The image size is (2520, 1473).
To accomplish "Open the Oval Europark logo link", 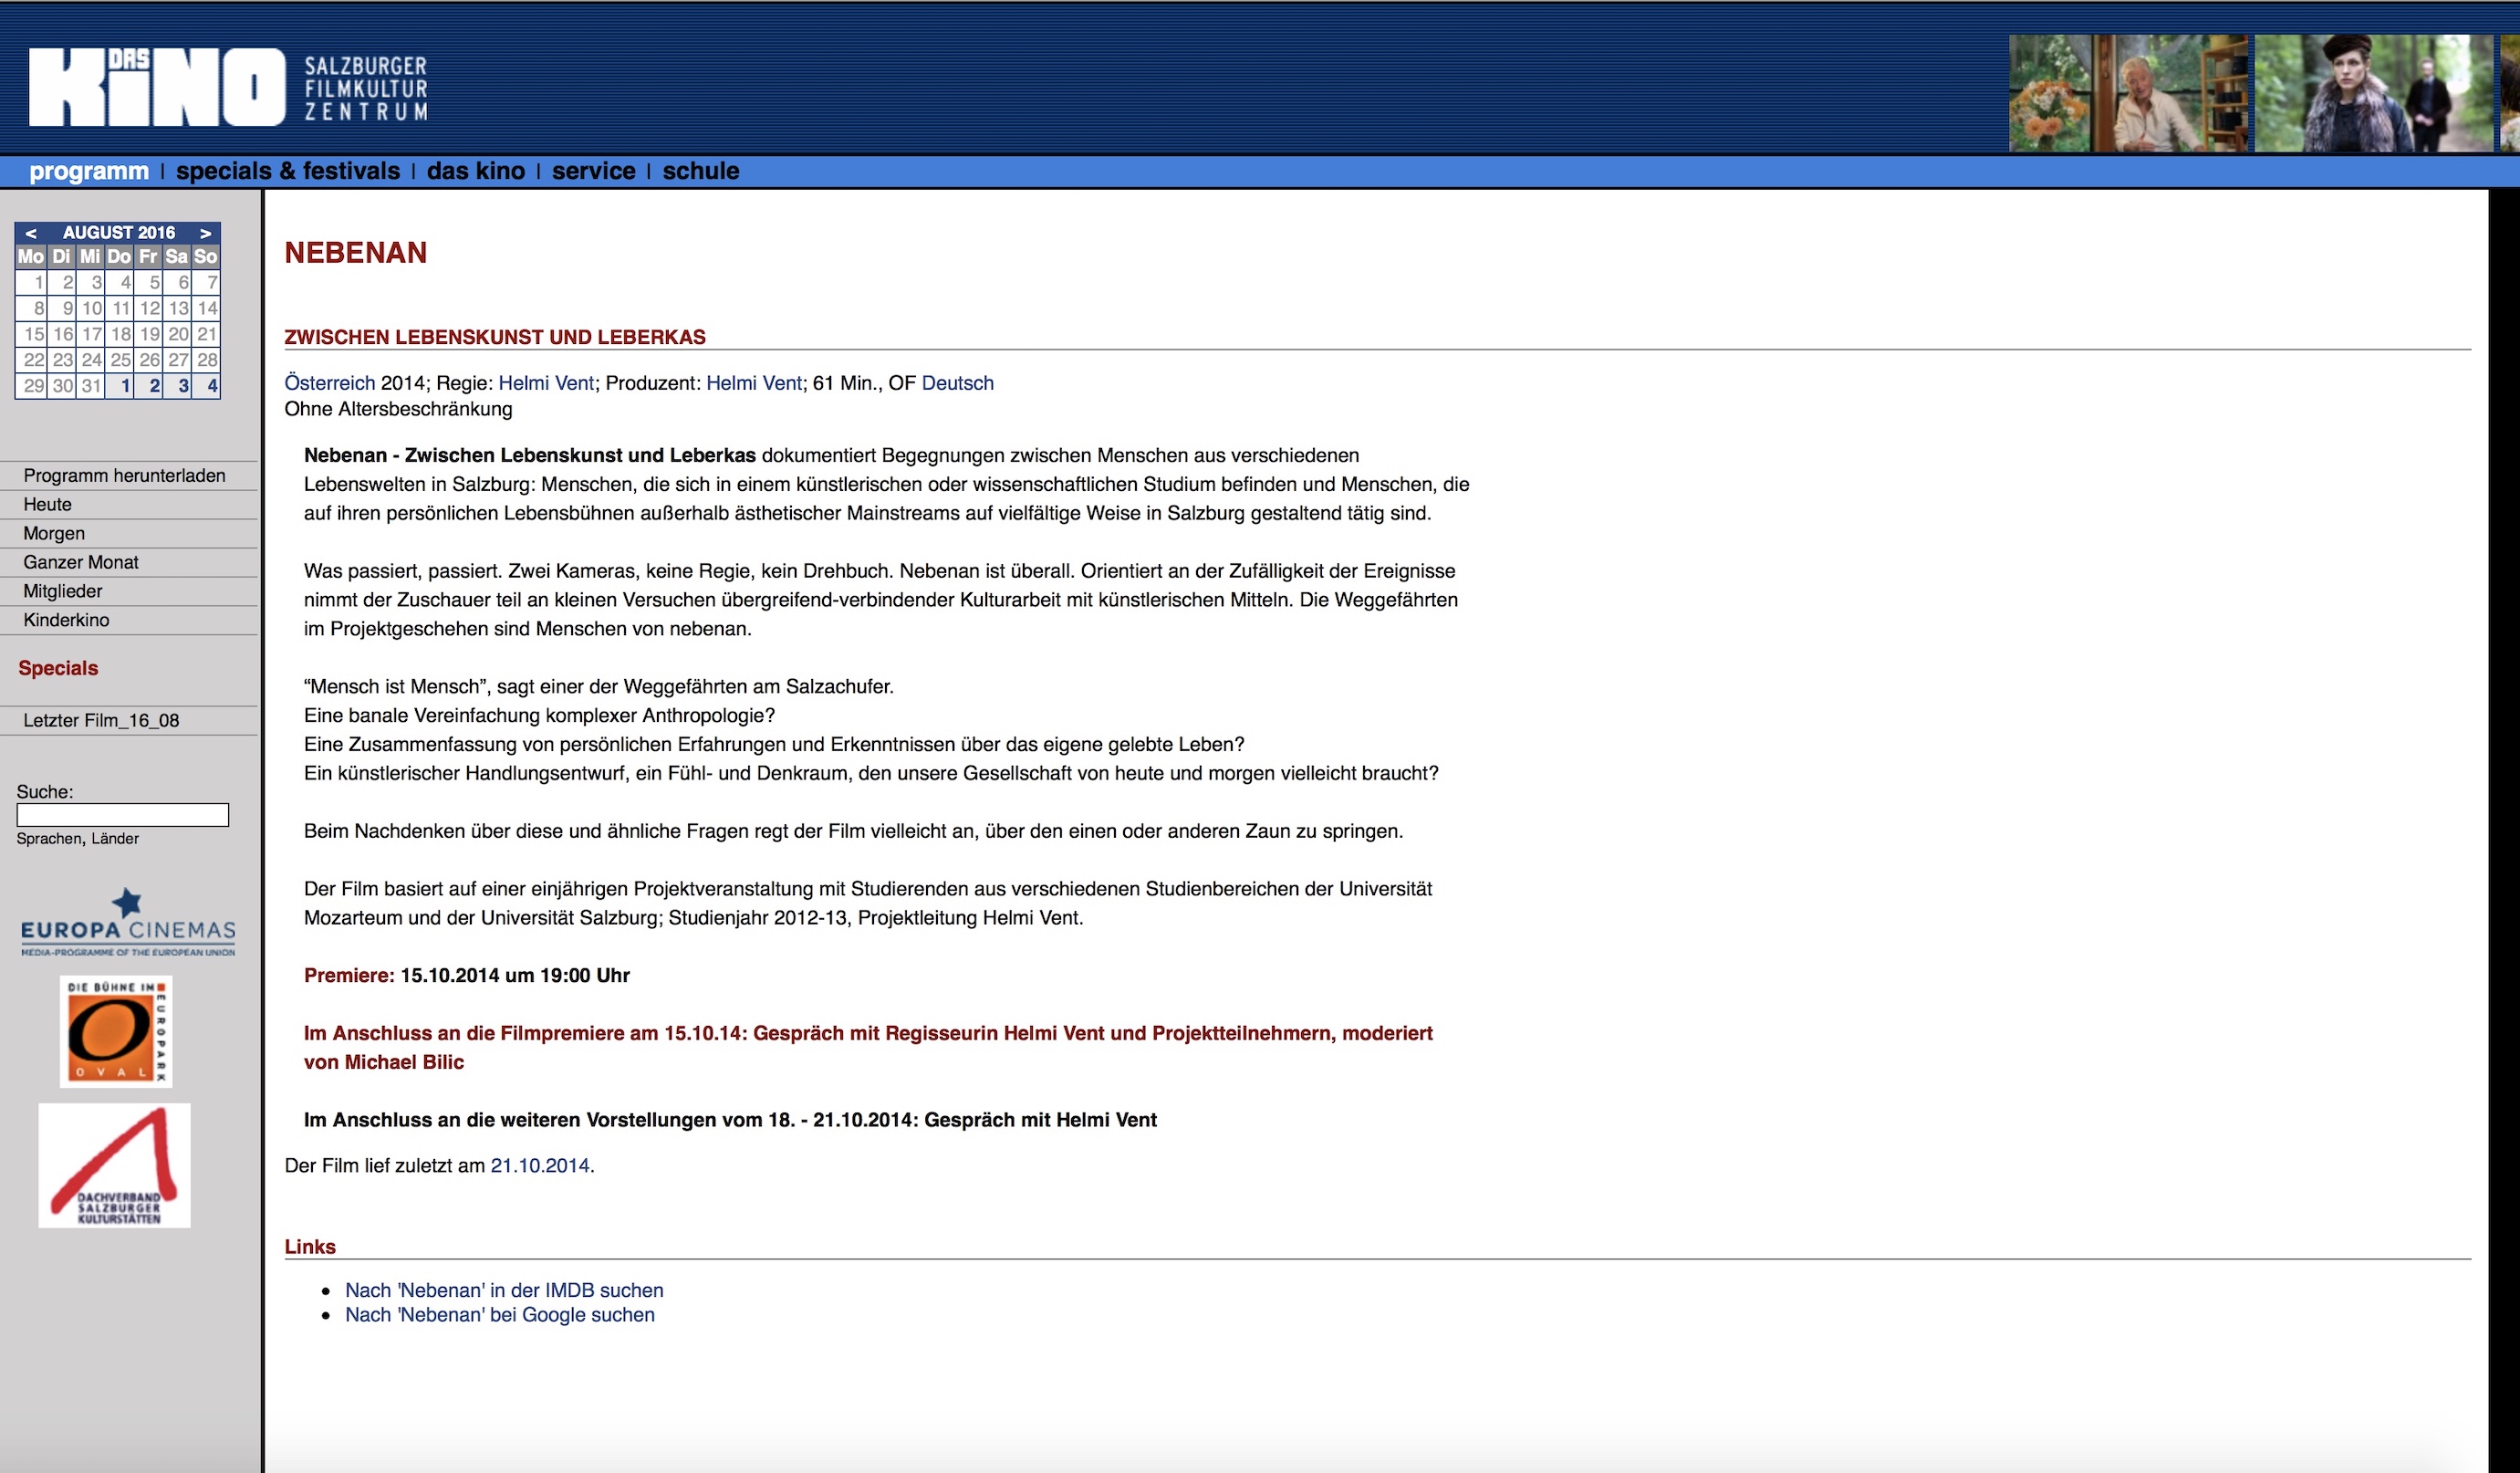I will 116,1031.
